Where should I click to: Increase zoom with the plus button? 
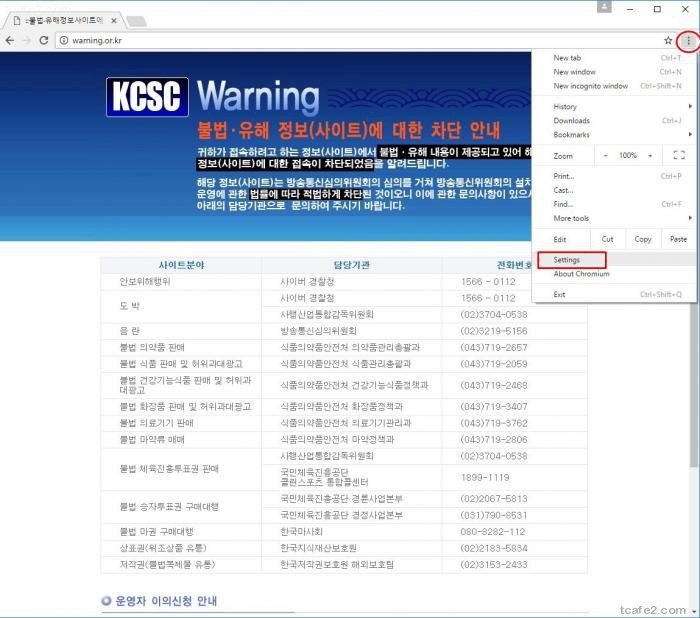click(650, 156)
